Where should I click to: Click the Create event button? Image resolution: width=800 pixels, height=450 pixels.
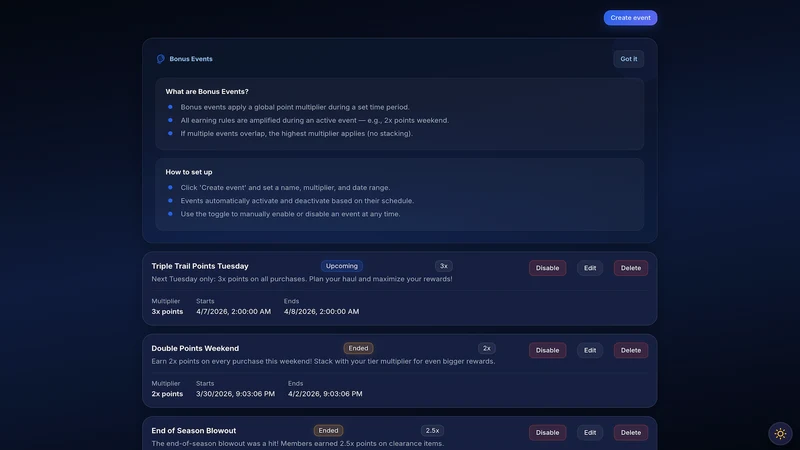pos(630,18)
